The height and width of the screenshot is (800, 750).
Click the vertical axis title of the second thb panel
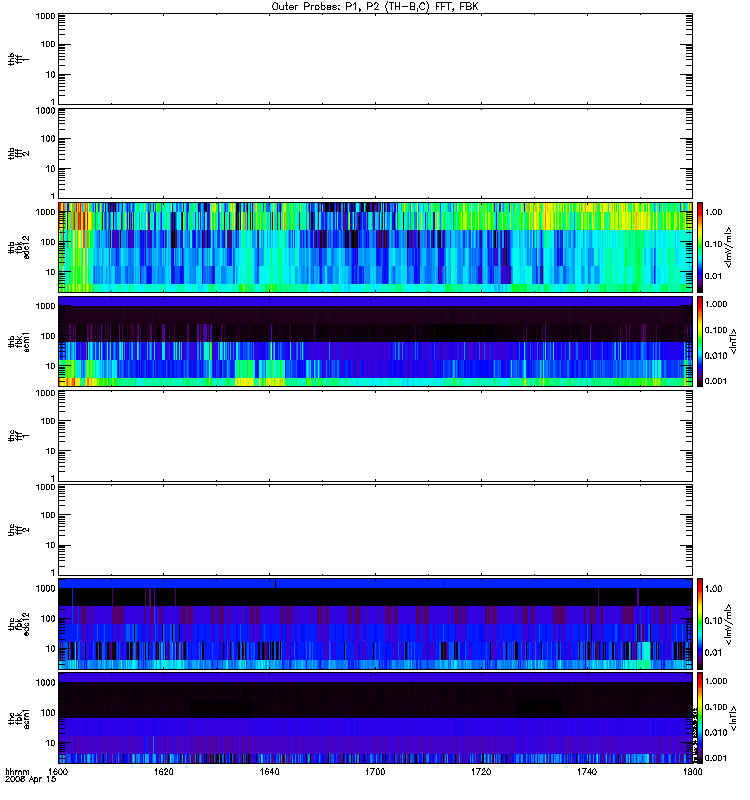click(19, 153)
